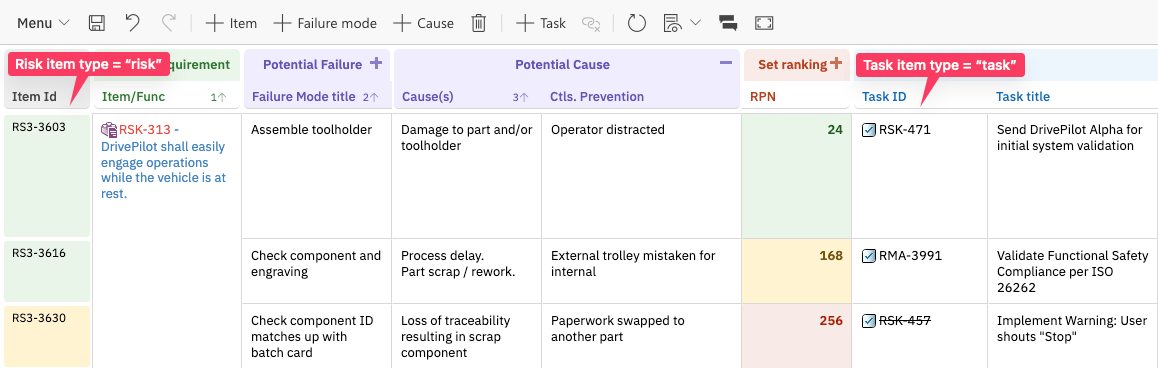The height and width of the screenshot is (368, 1158).
Task: Click Damage to part and/or toolholder cell
Action: (467, 176)
